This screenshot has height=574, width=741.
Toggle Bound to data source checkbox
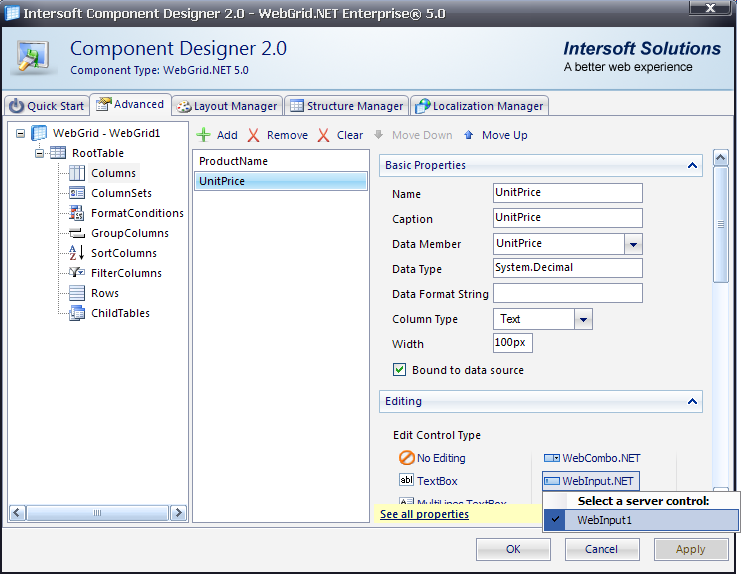tap(399, 370)
